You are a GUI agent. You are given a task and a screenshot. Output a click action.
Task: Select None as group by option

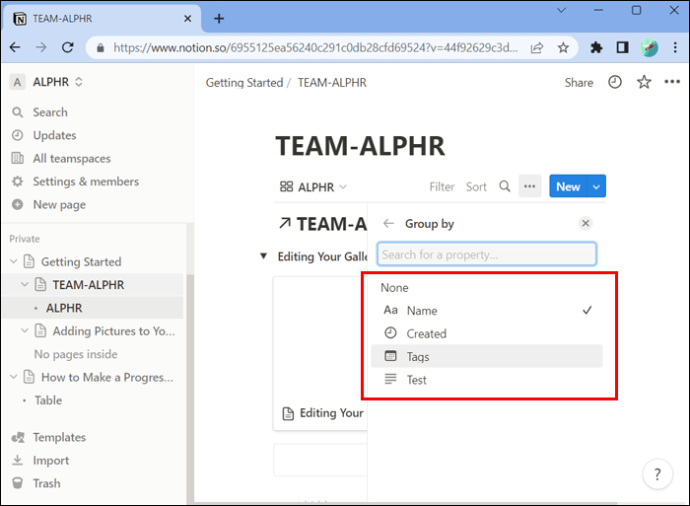(x=487, y=288)
